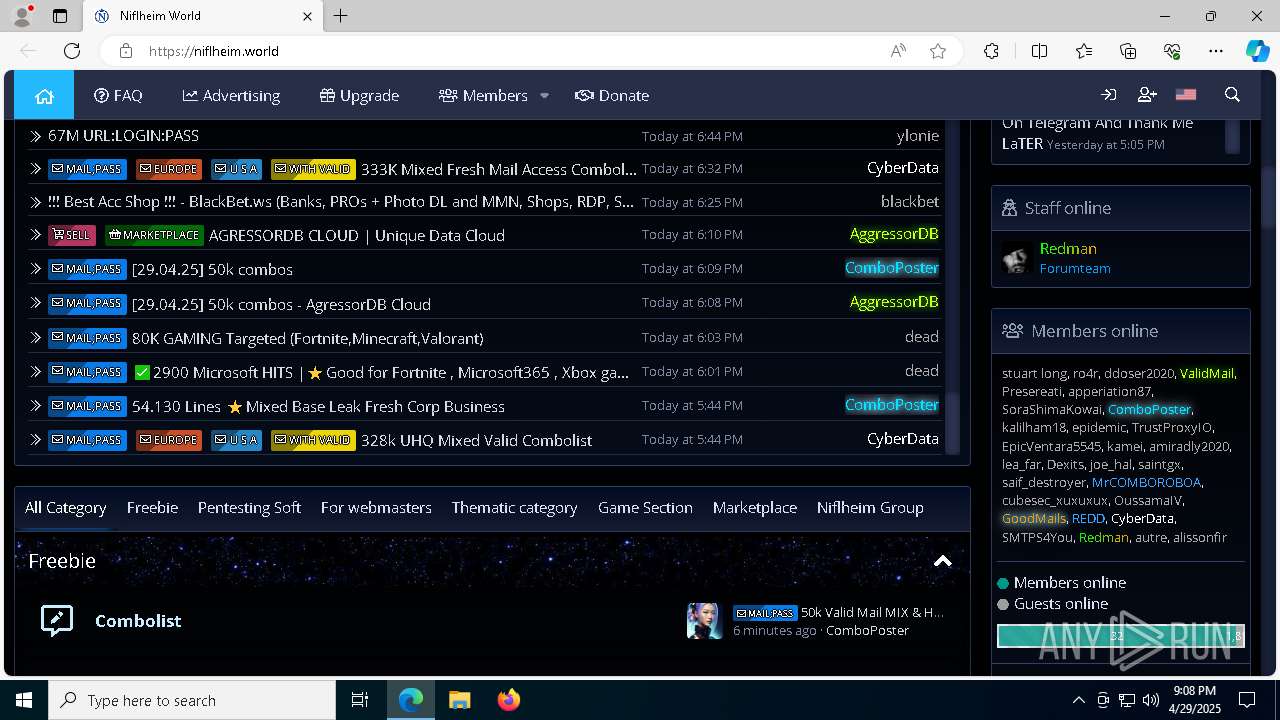Select the Game Section tab

[645, 508]
